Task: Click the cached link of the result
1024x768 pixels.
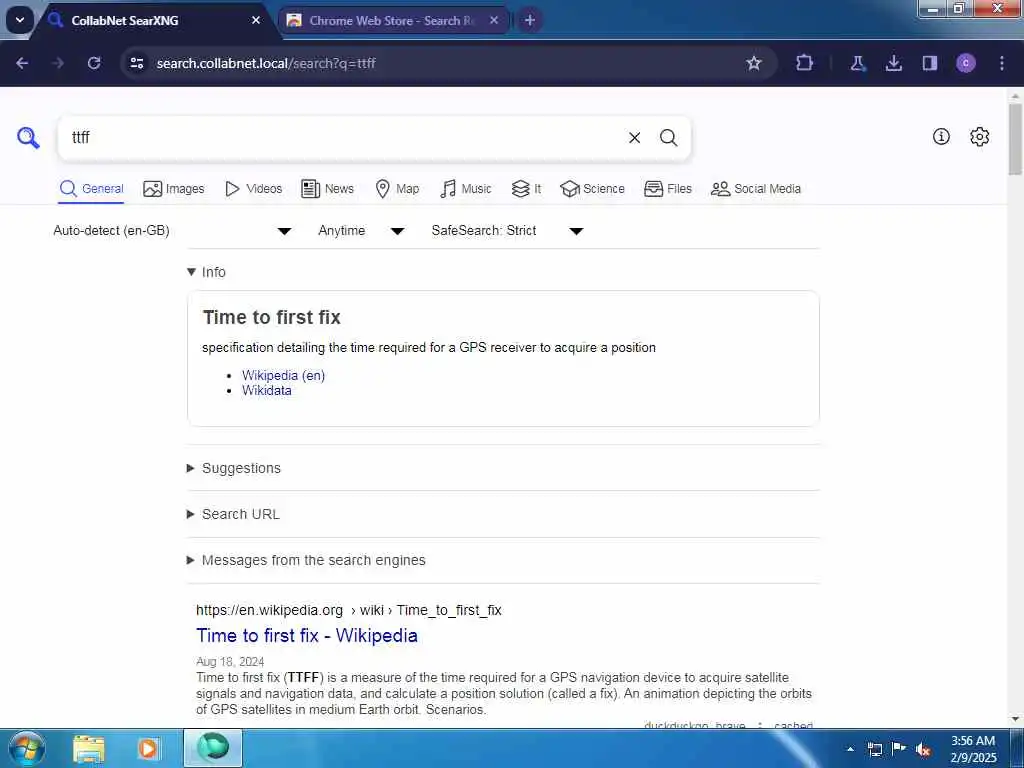Action: coord(793,726)
